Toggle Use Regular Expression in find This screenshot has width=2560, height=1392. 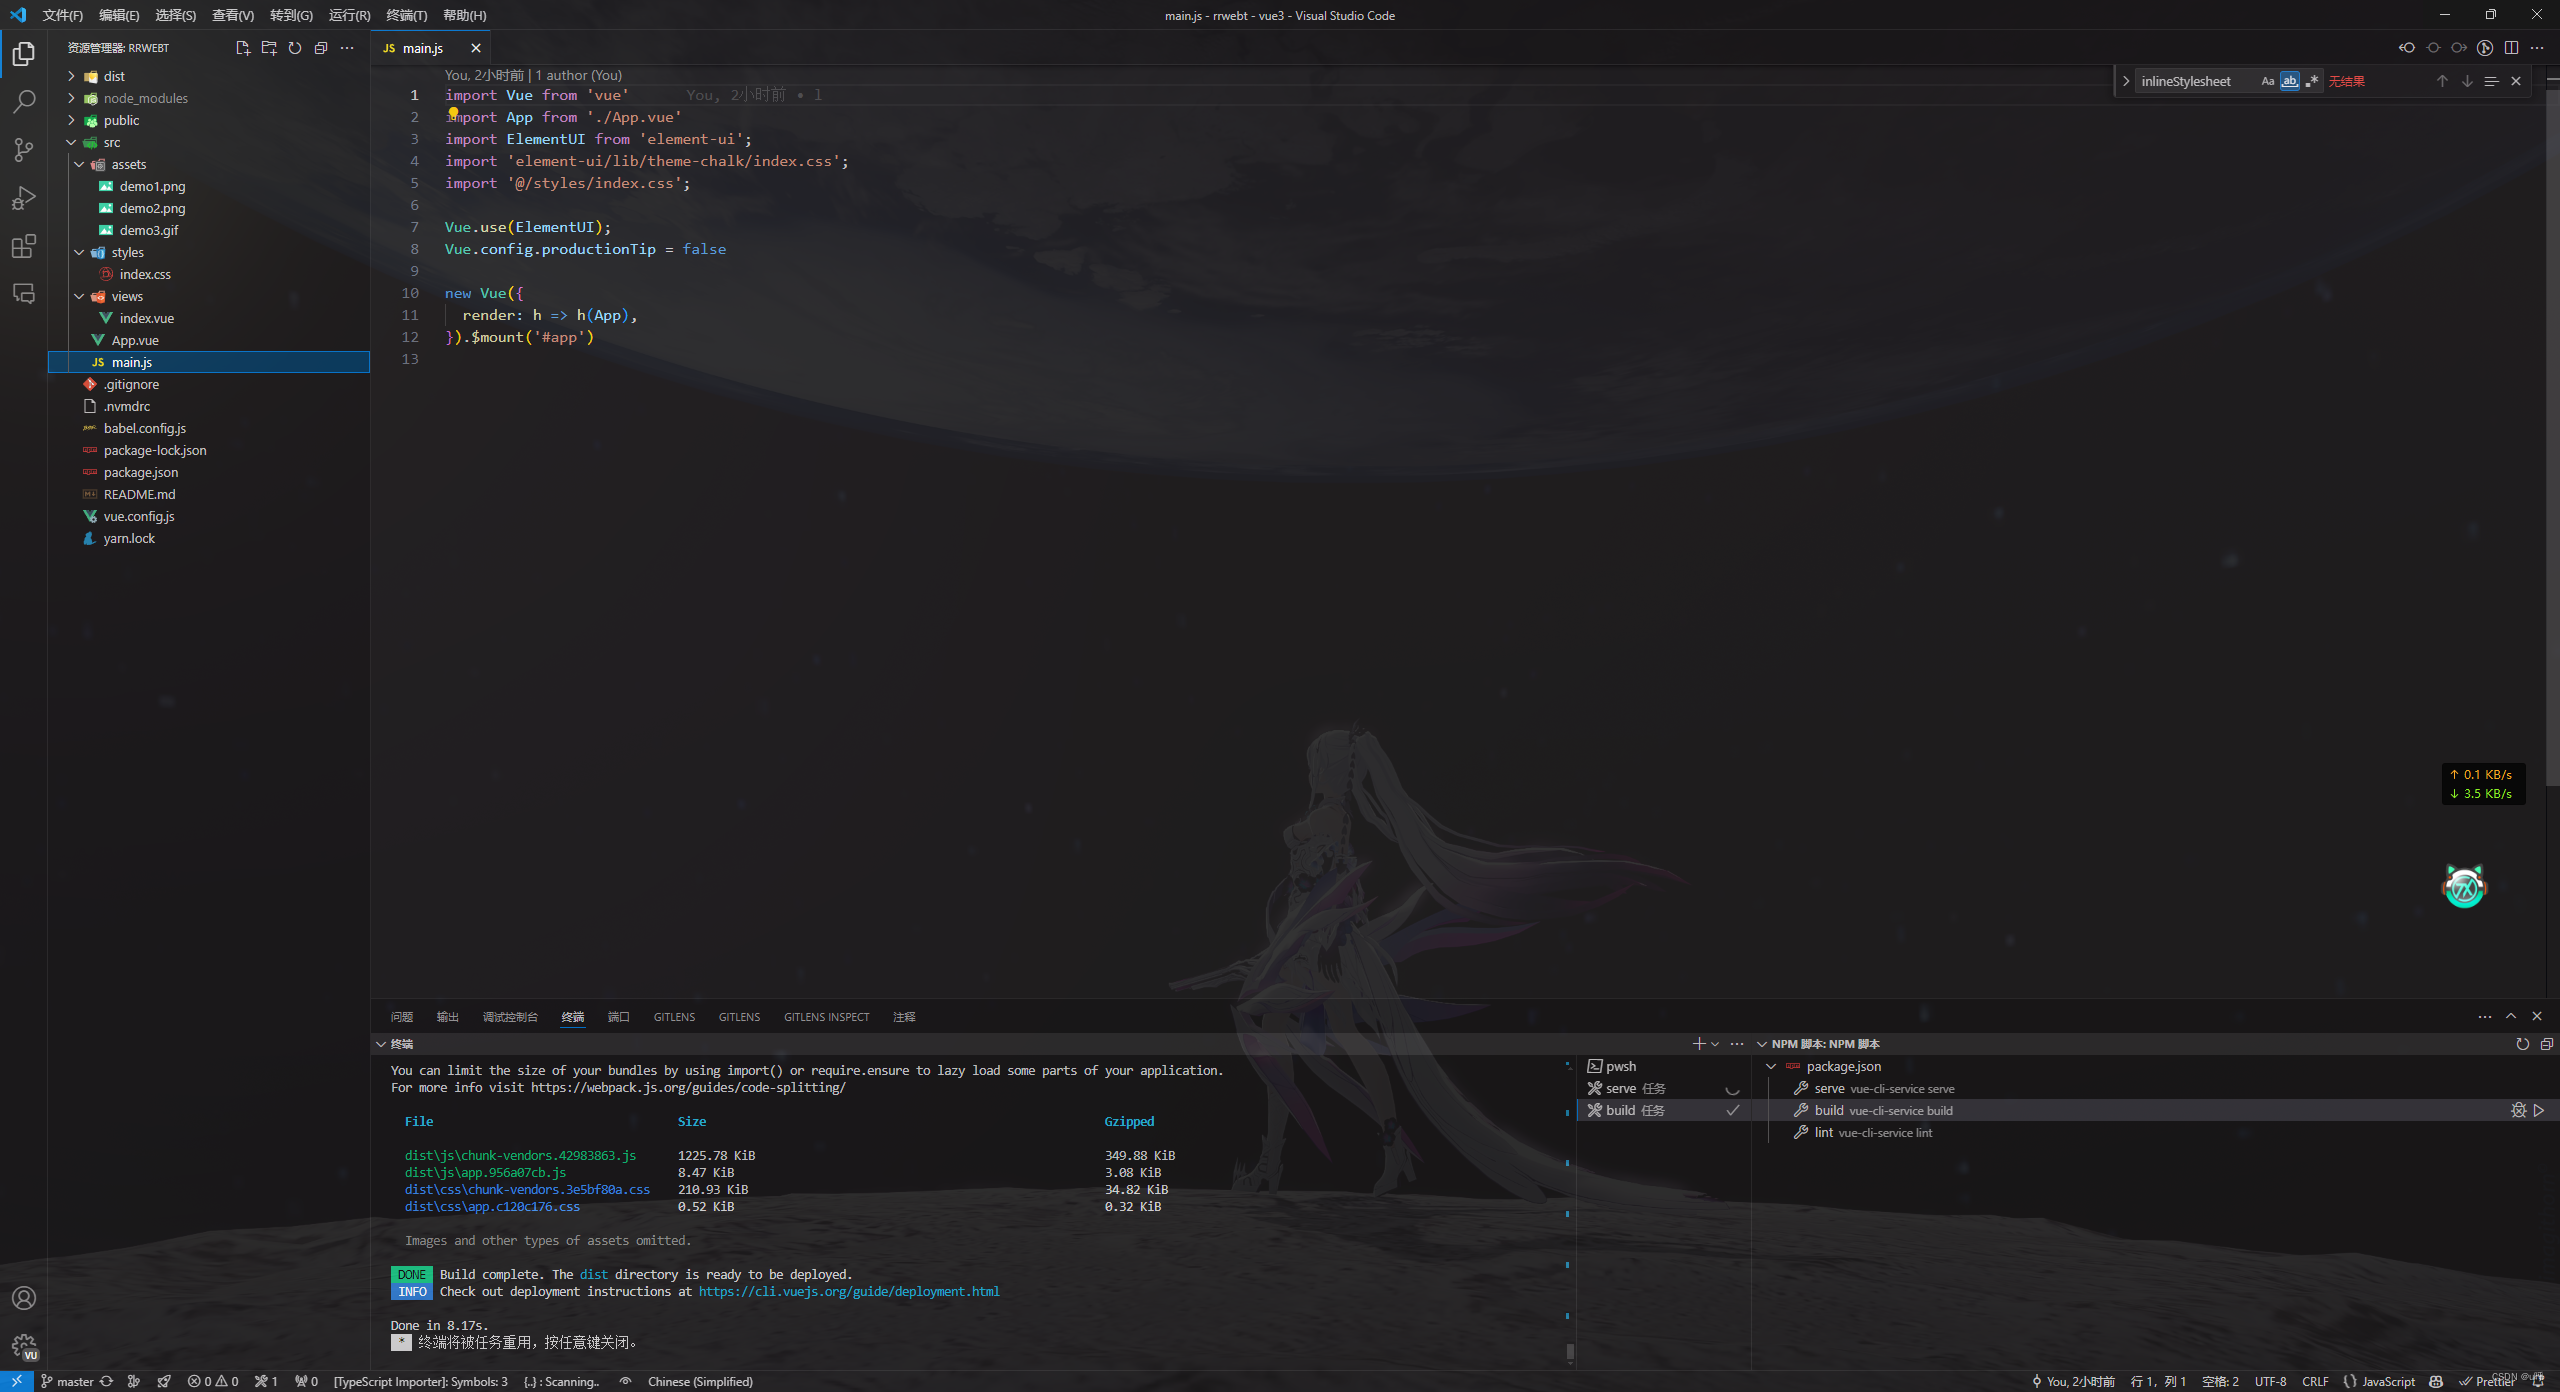click(2311, 81)
